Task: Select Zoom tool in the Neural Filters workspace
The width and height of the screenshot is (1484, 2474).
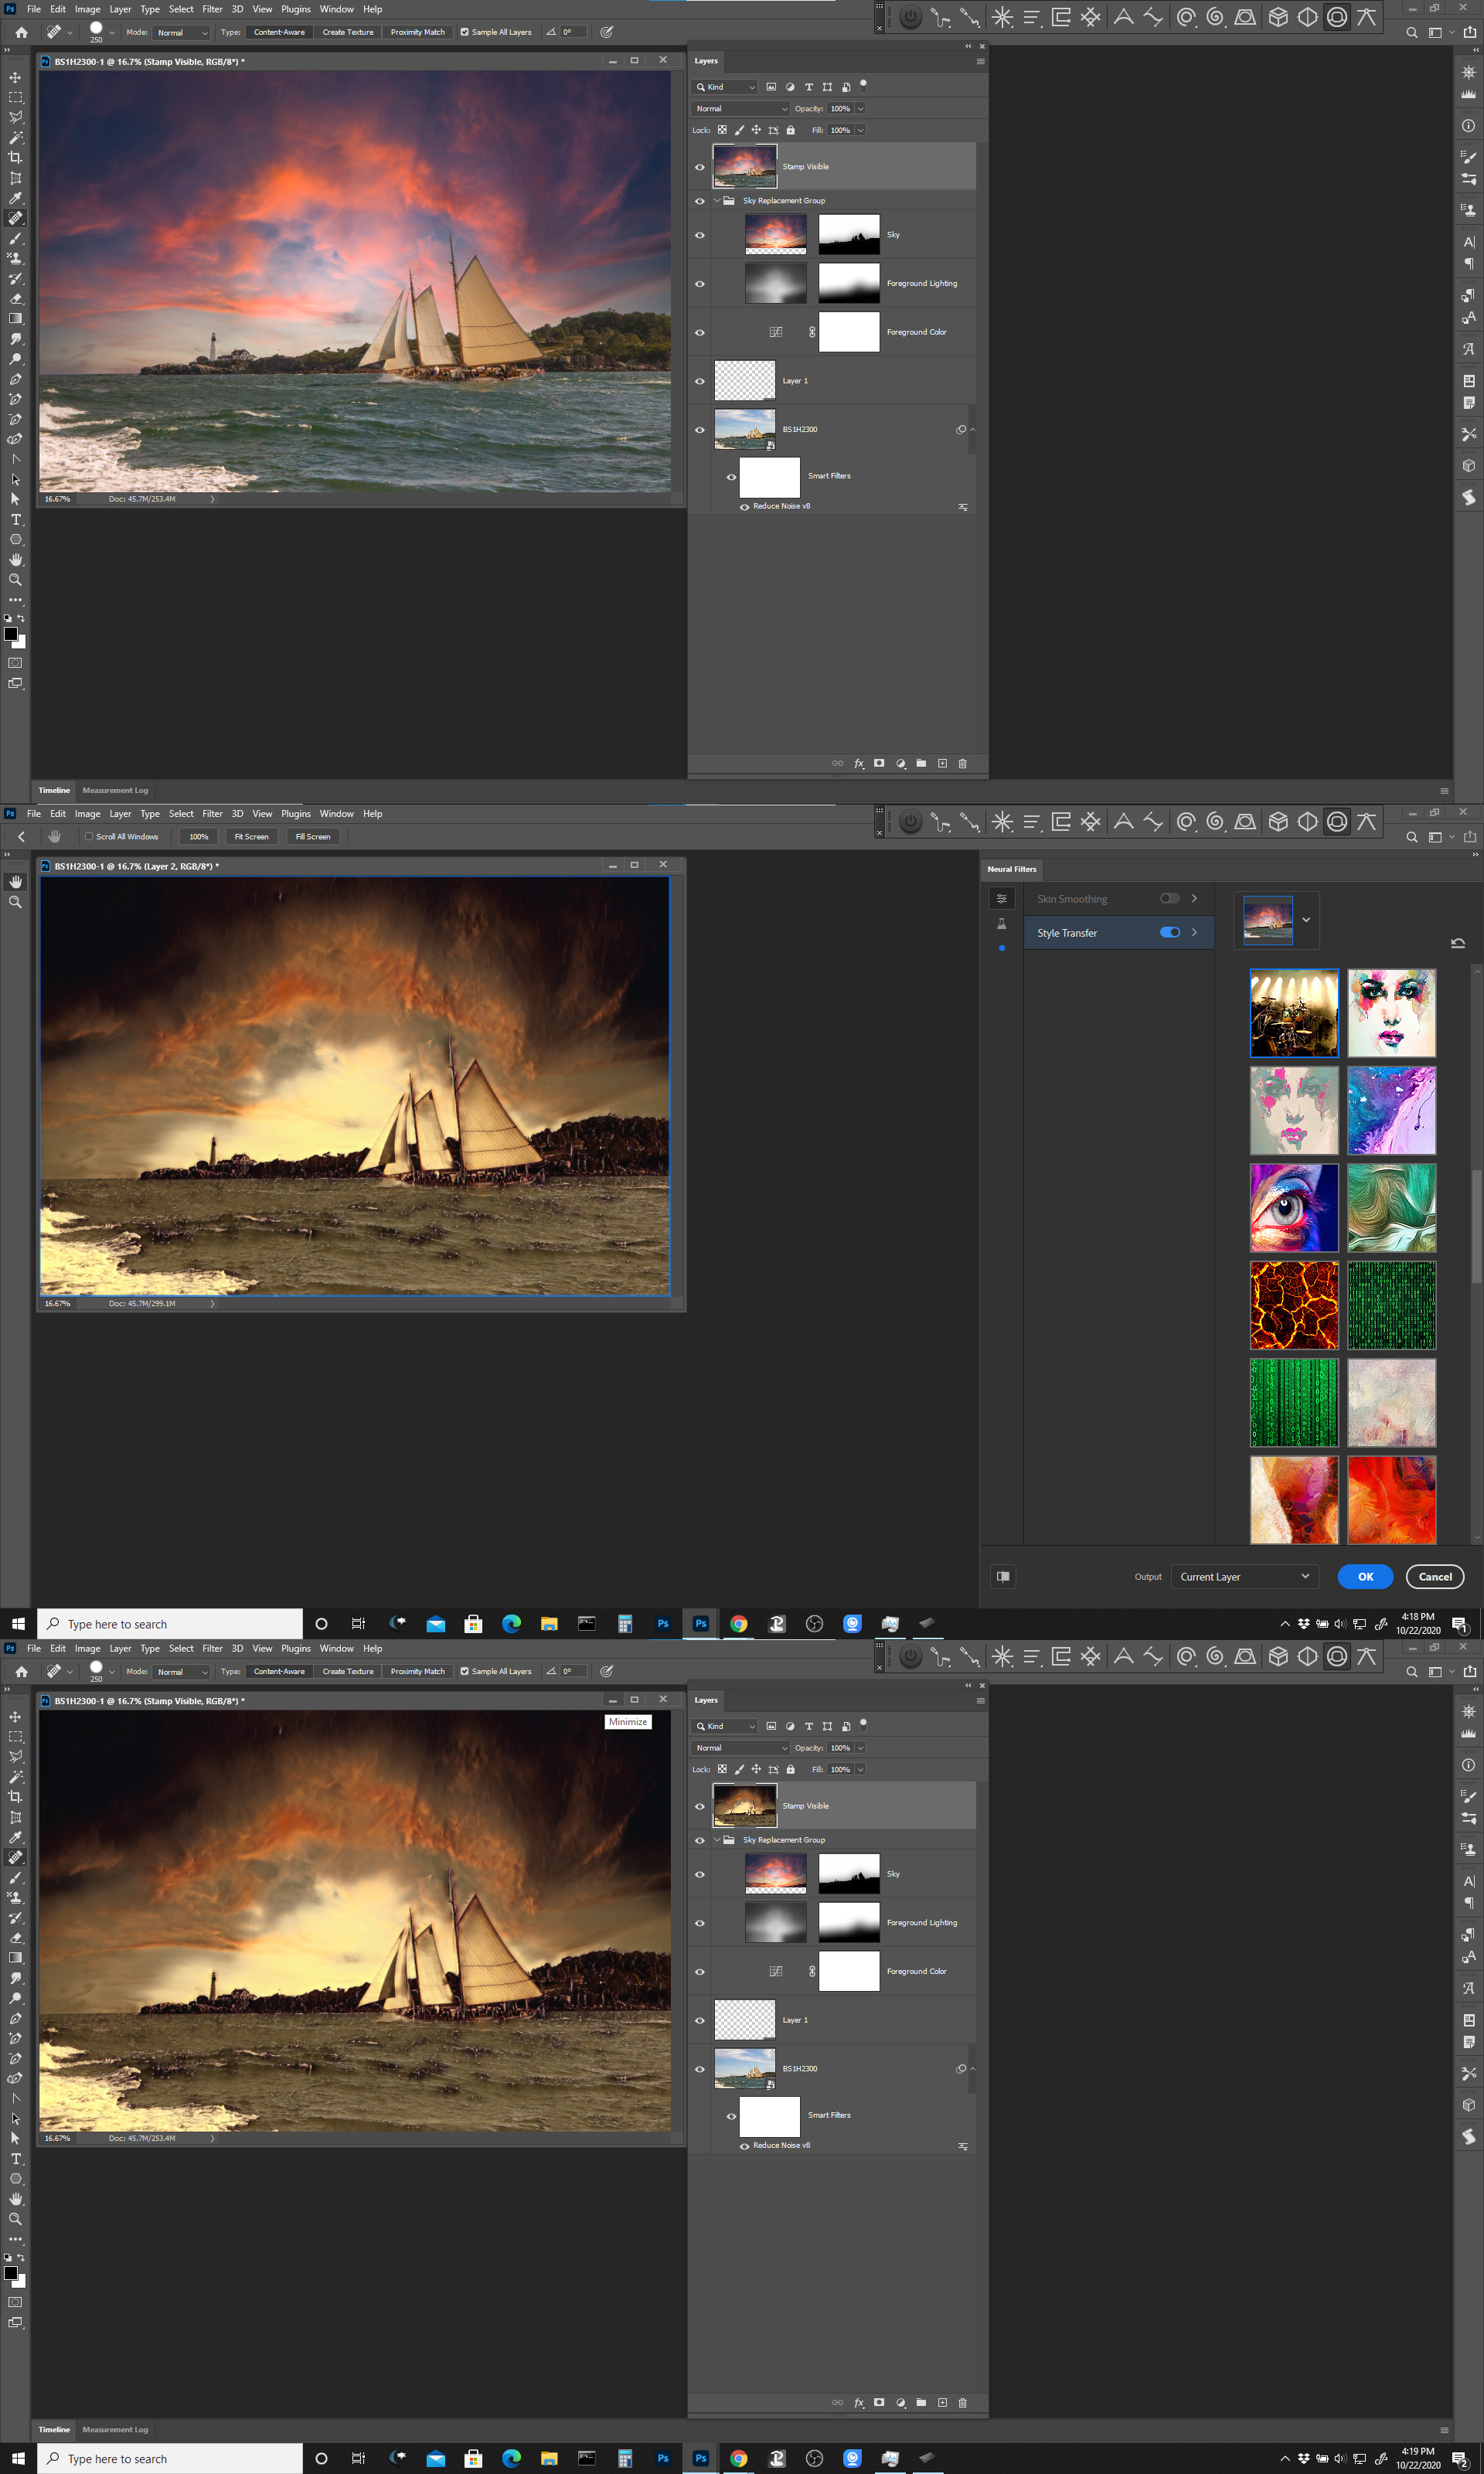Action: click(15, 902)
